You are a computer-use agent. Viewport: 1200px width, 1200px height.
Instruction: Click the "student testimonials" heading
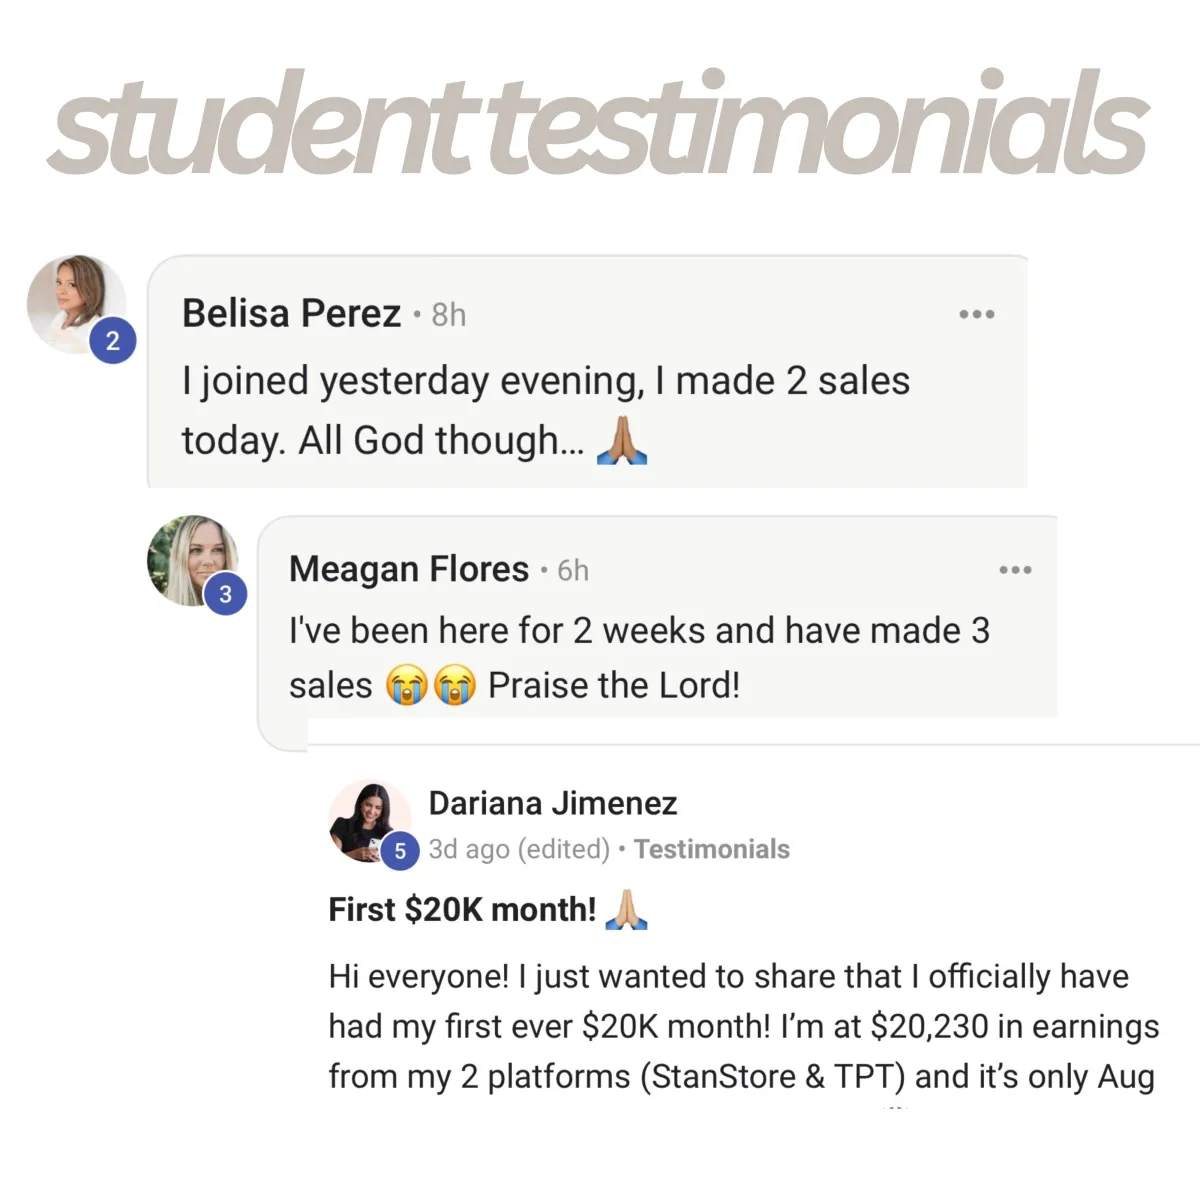point(598,125)
